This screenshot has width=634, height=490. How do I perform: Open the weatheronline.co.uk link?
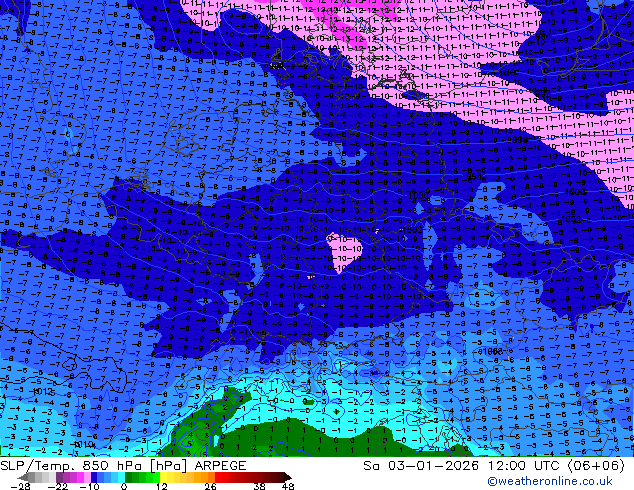(550, 481)
